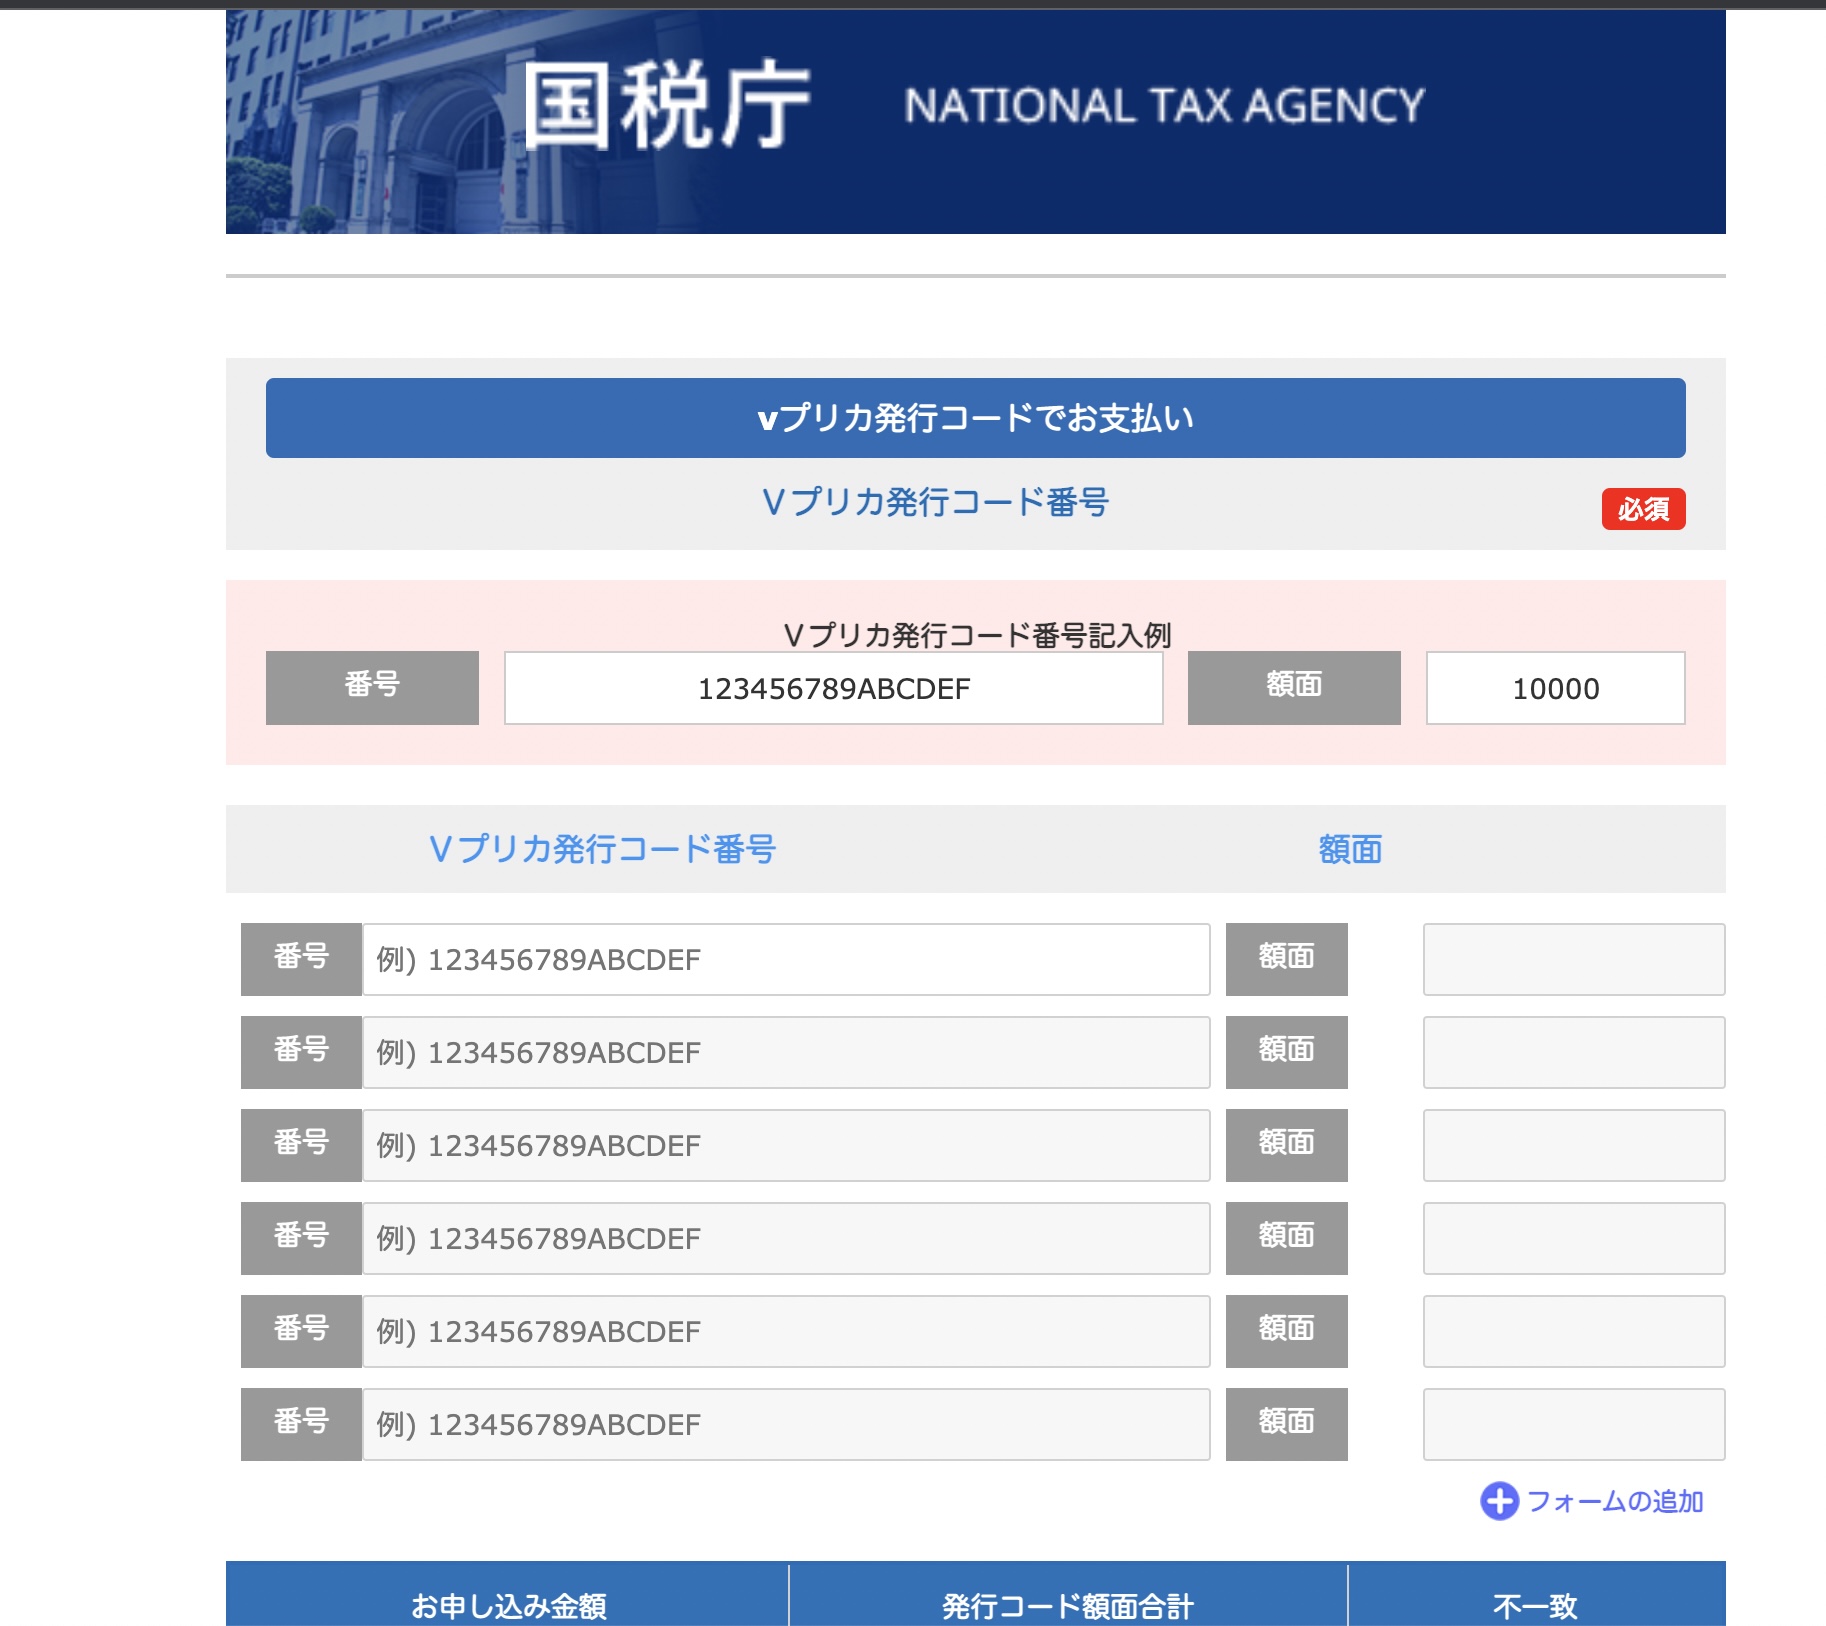1826x1626 pixels.
Task: Click the フォームの追加 link text
Action: (1615, 1501)
